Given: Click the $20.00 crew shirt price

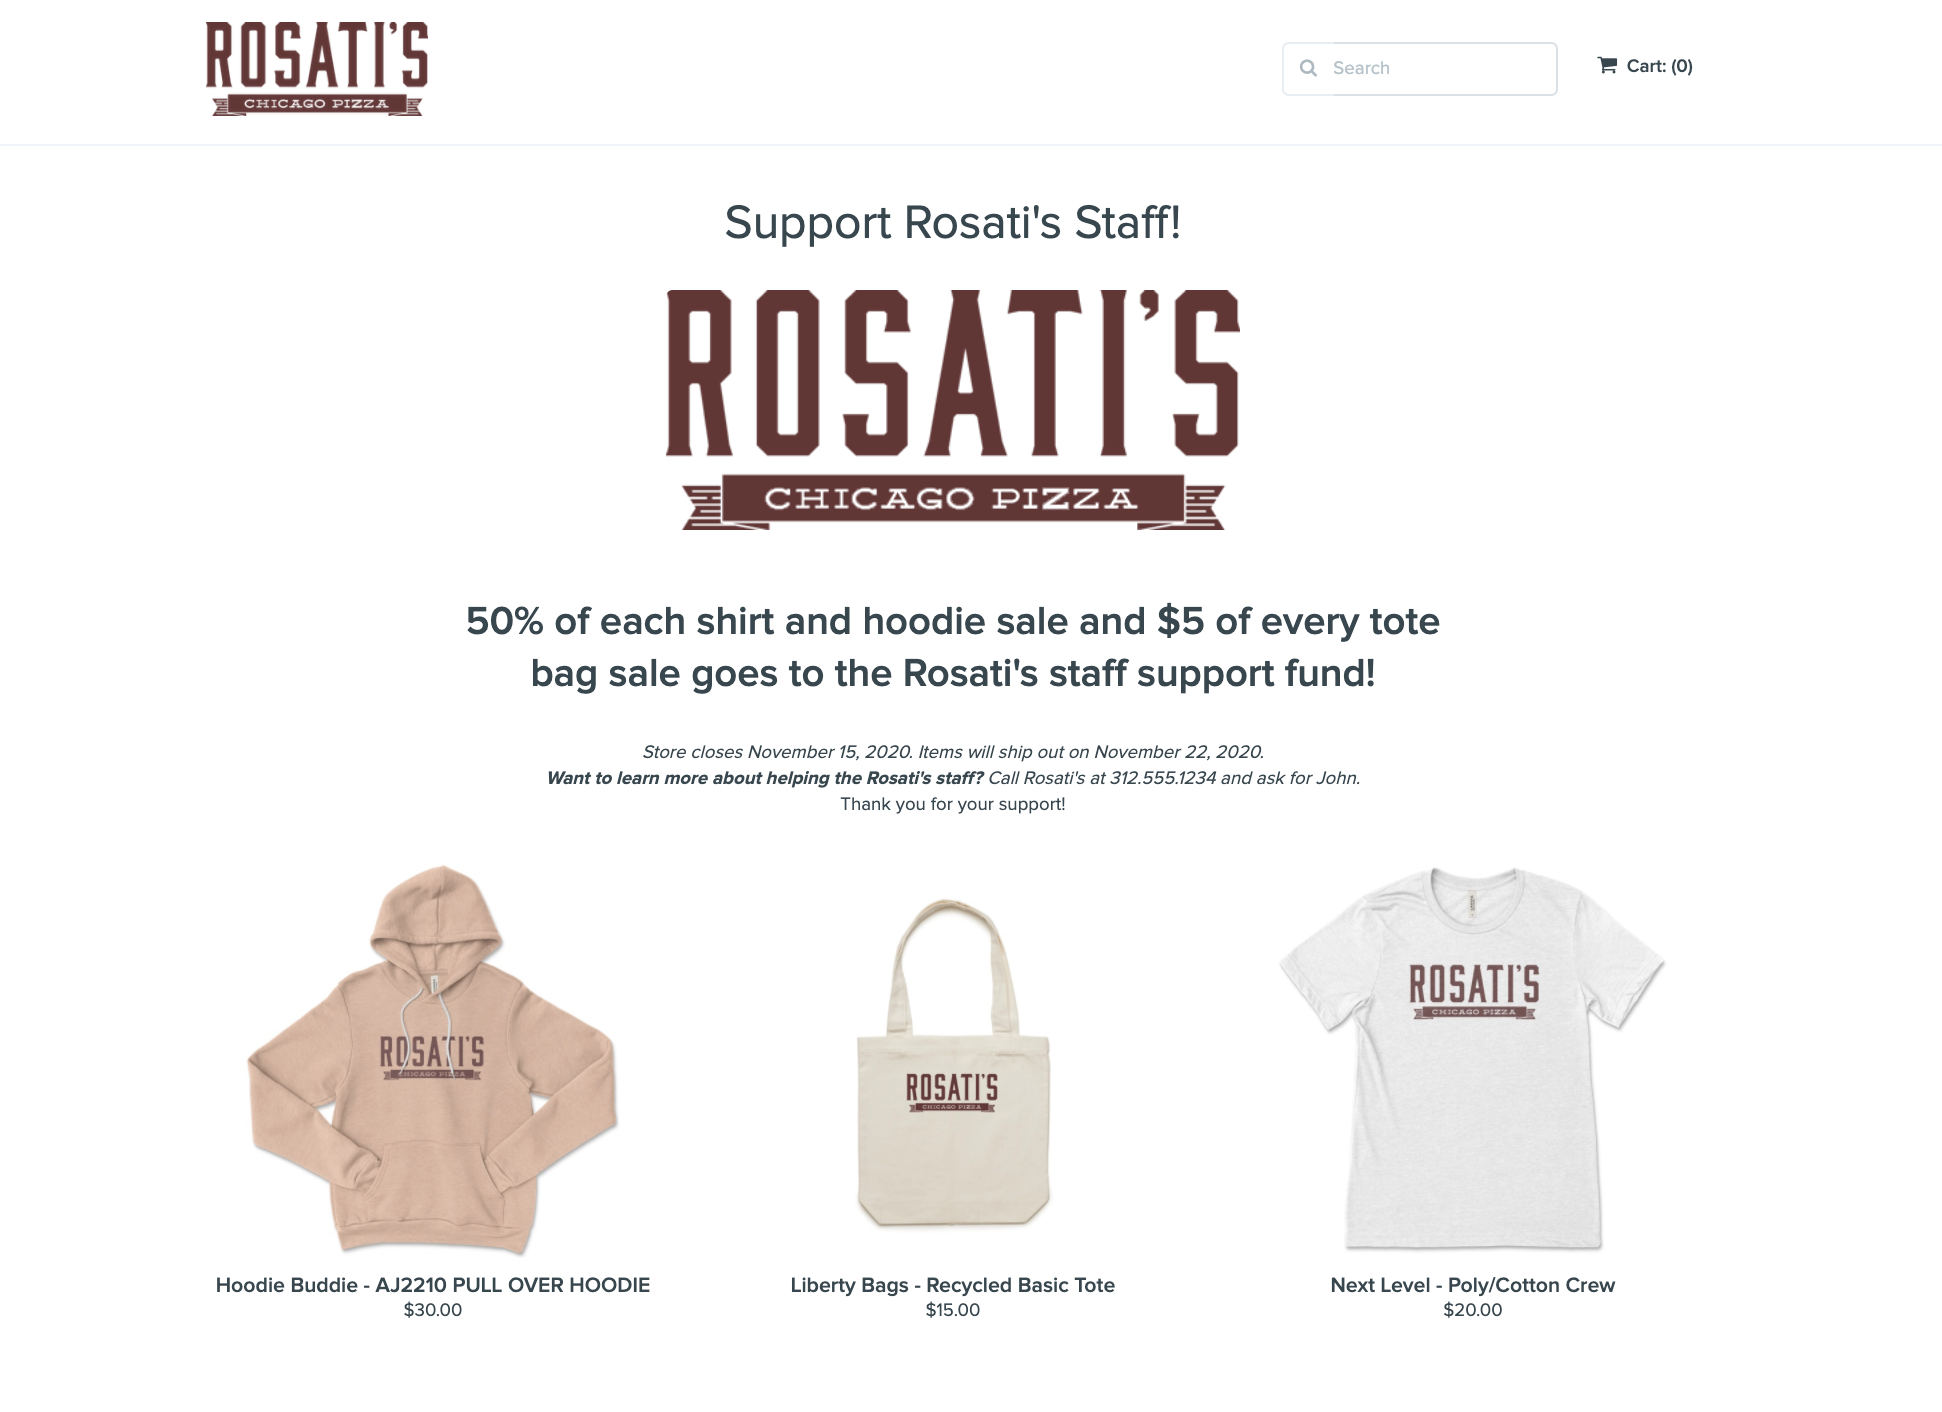Looking at the screenshot, I should 1472,1310.
